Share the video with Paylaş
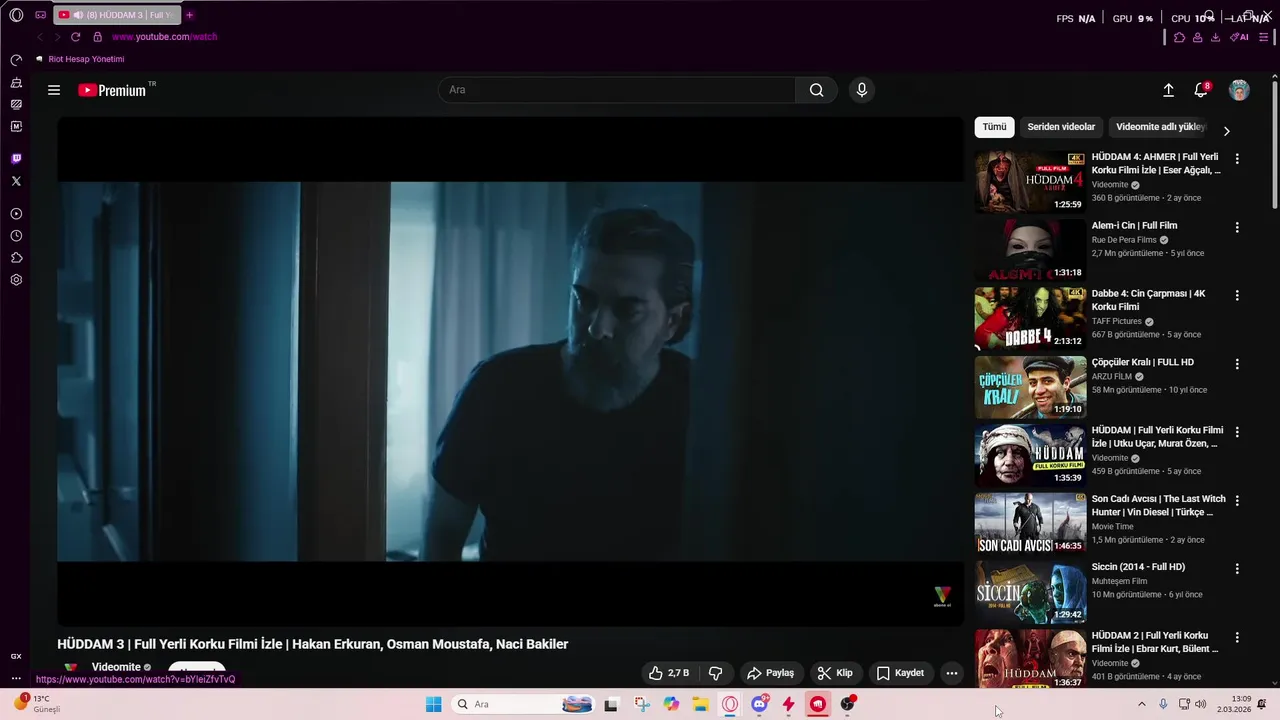Viewport: 1280px width, 720px height. coord(771,673)
